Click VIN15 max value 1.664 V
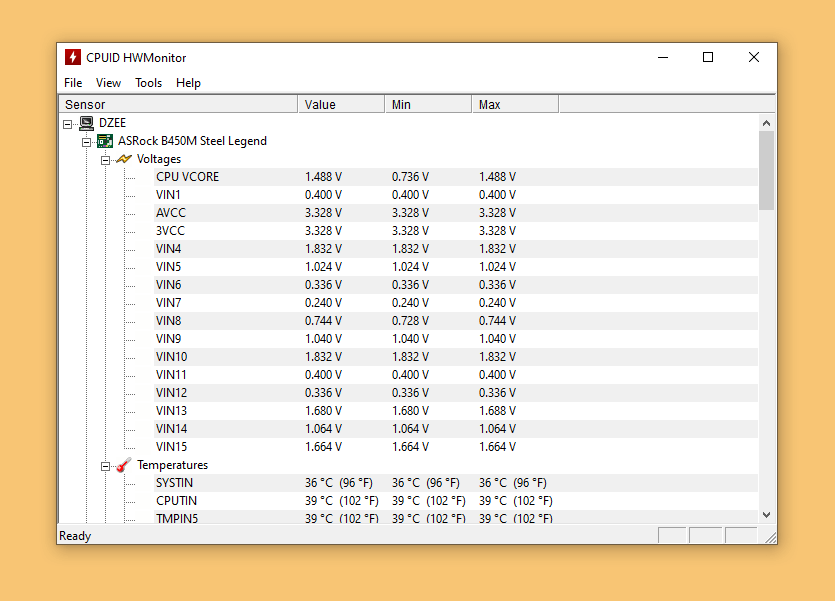This screenshot has height=601, width=835. 497,447
